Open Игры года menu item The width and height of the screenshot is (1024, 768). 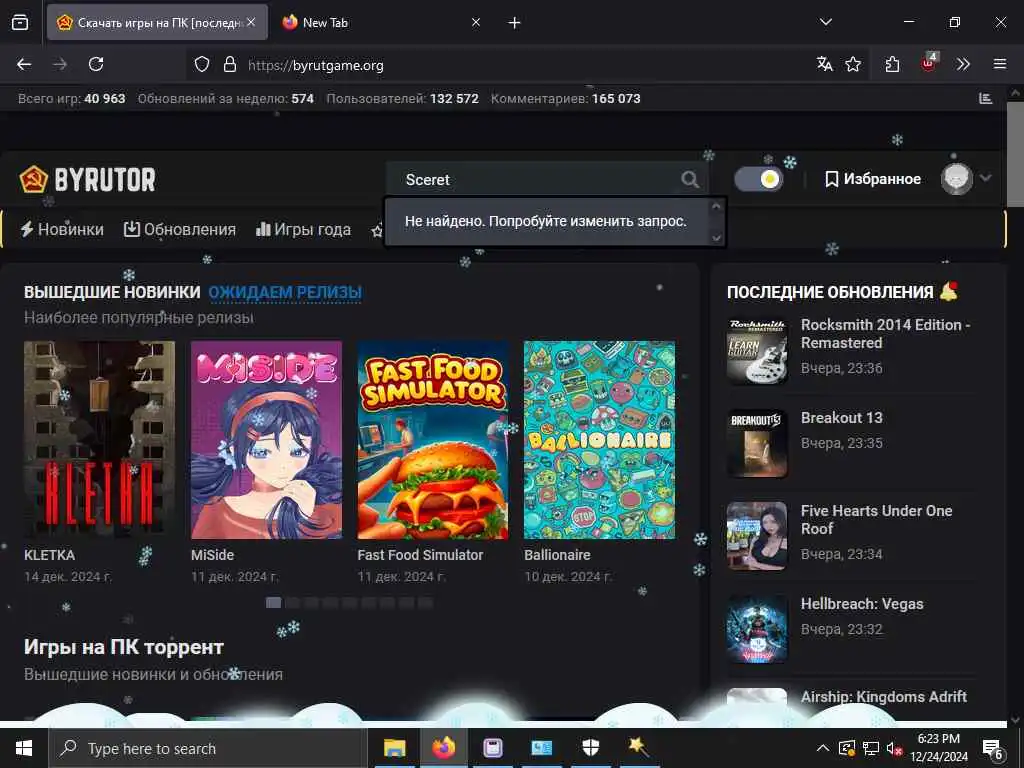(303, 229)
